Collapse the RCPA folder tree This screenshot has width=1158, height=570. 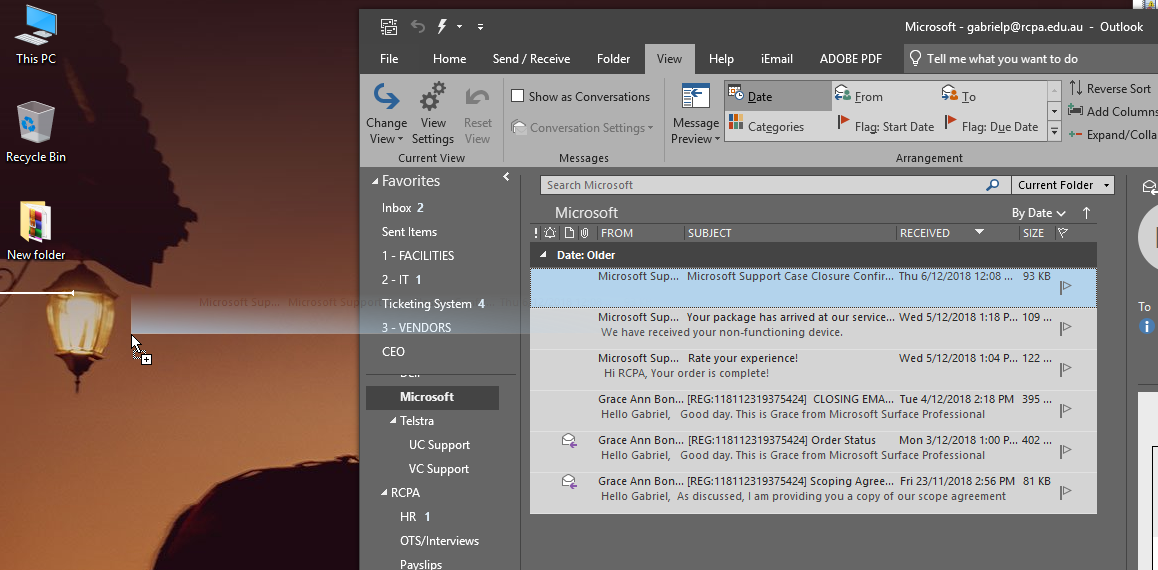coord(384,492)
